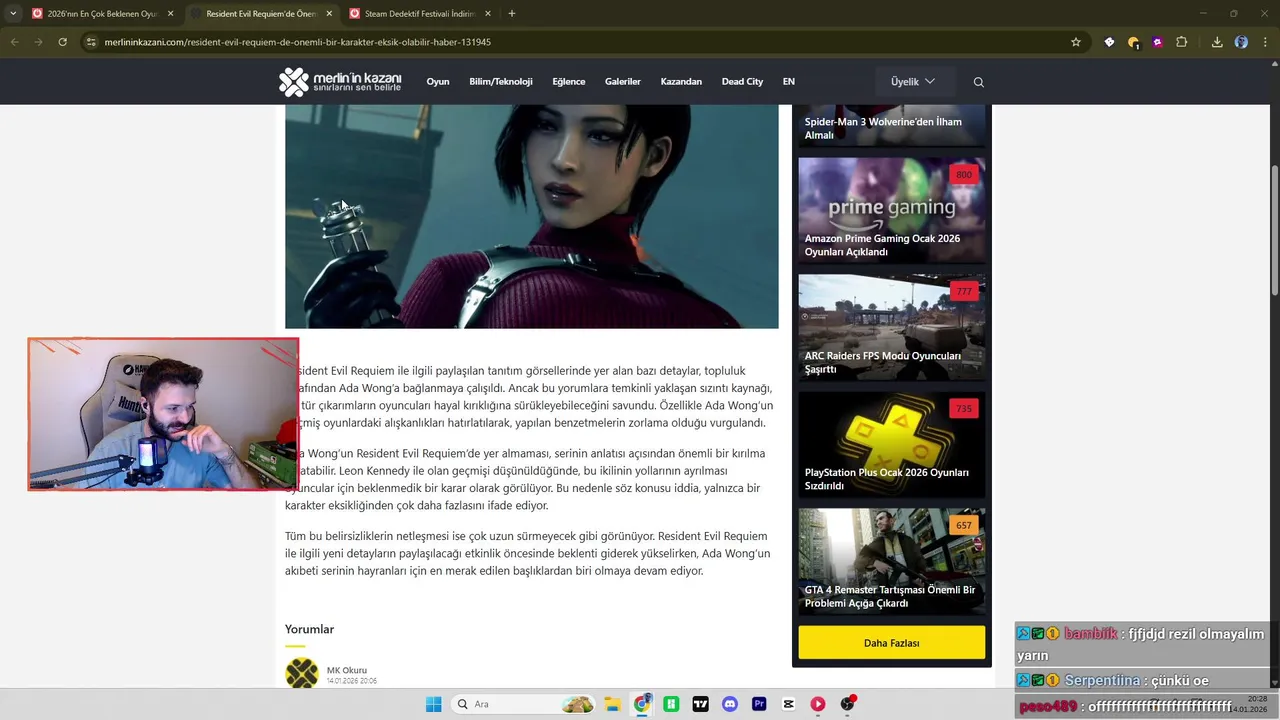This screenshot has height=720, width=1280.
Task: Open the Chrome three-dot menu
Action: (1265, 42)
